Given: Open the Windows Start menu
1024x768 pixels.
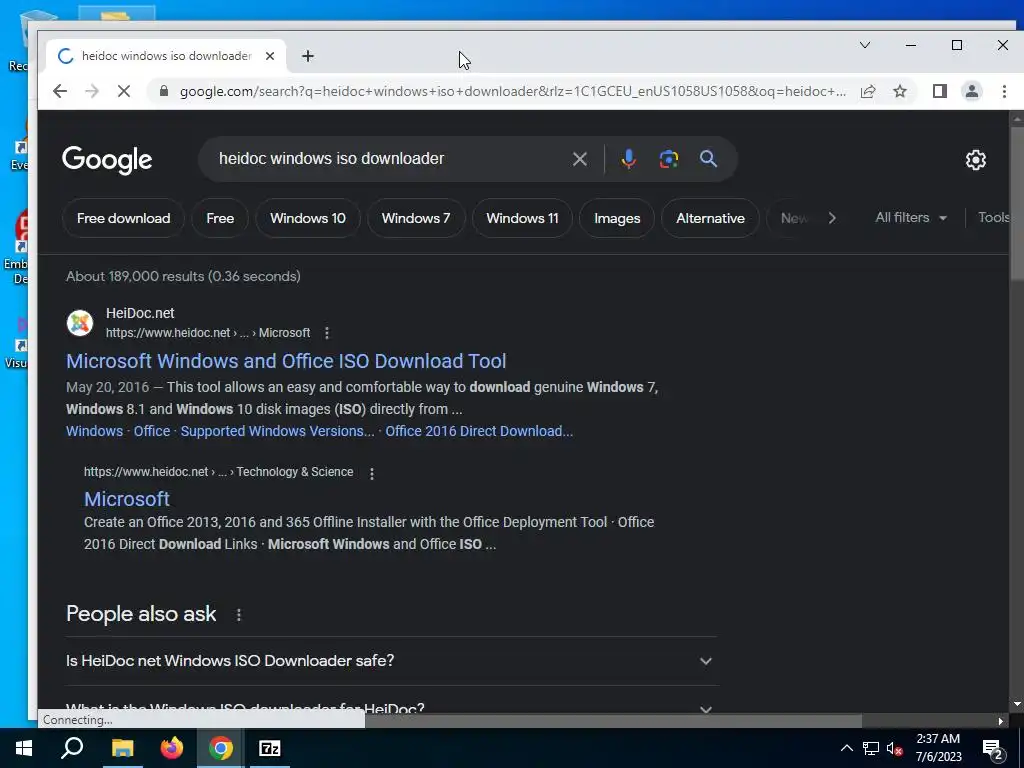Looking at the screenshot, I should tap(24, 748).
